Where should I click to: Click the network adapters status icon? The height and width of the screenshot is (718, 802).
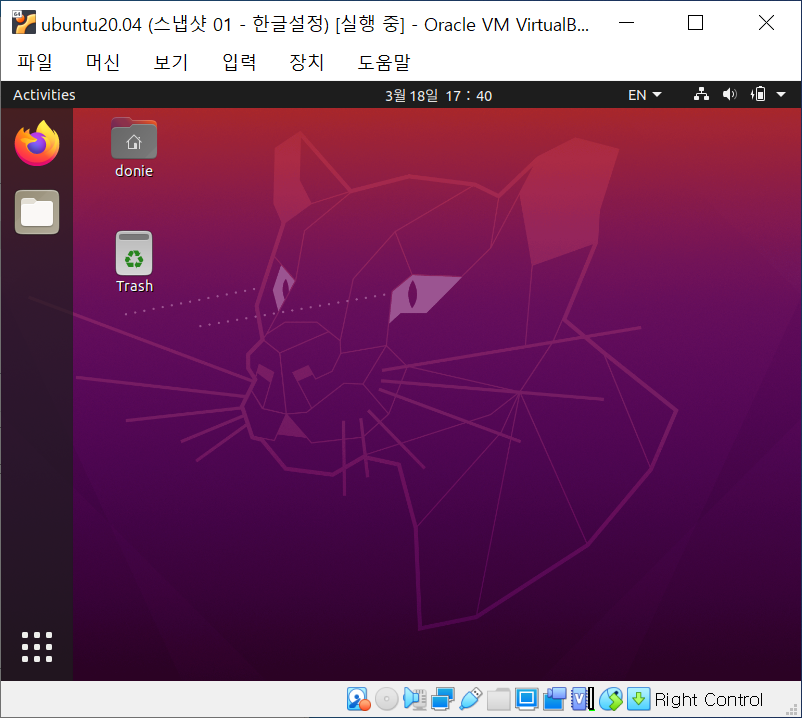click(x=443, y=699)
